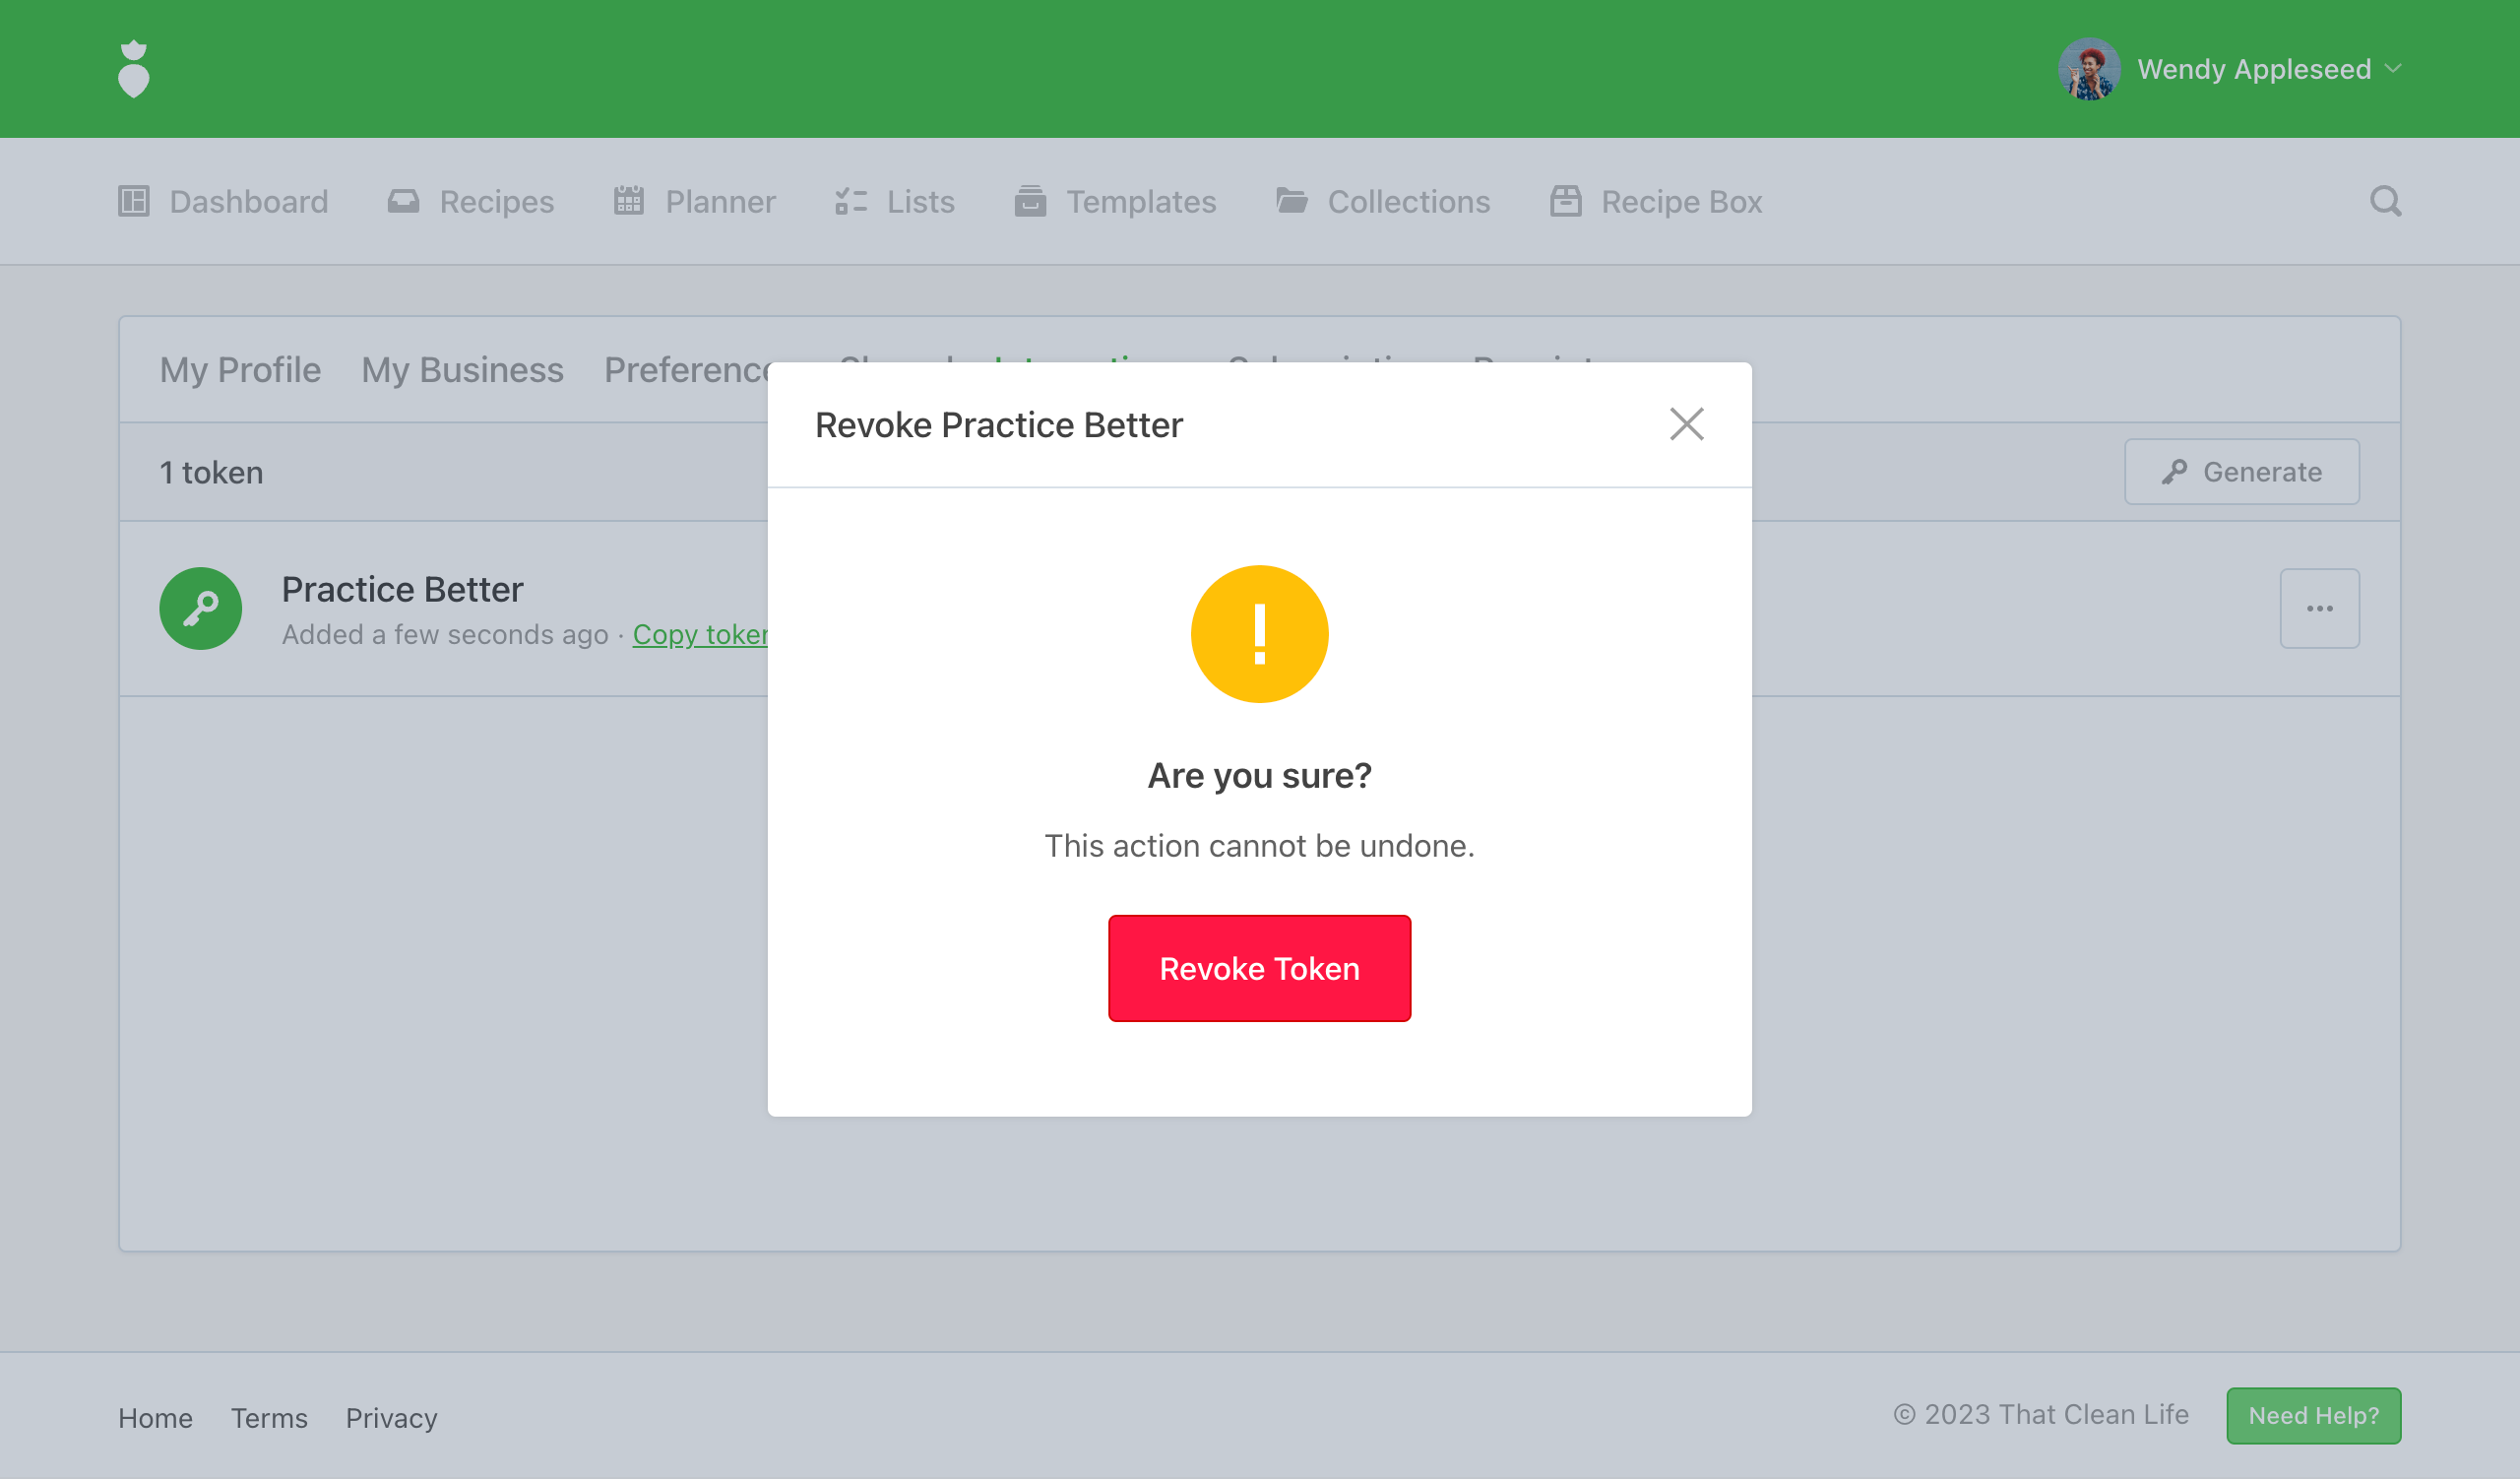Click the Generate token button
The width and height of the screenshot is (2520, 1479).
(x=2241, y=472)
